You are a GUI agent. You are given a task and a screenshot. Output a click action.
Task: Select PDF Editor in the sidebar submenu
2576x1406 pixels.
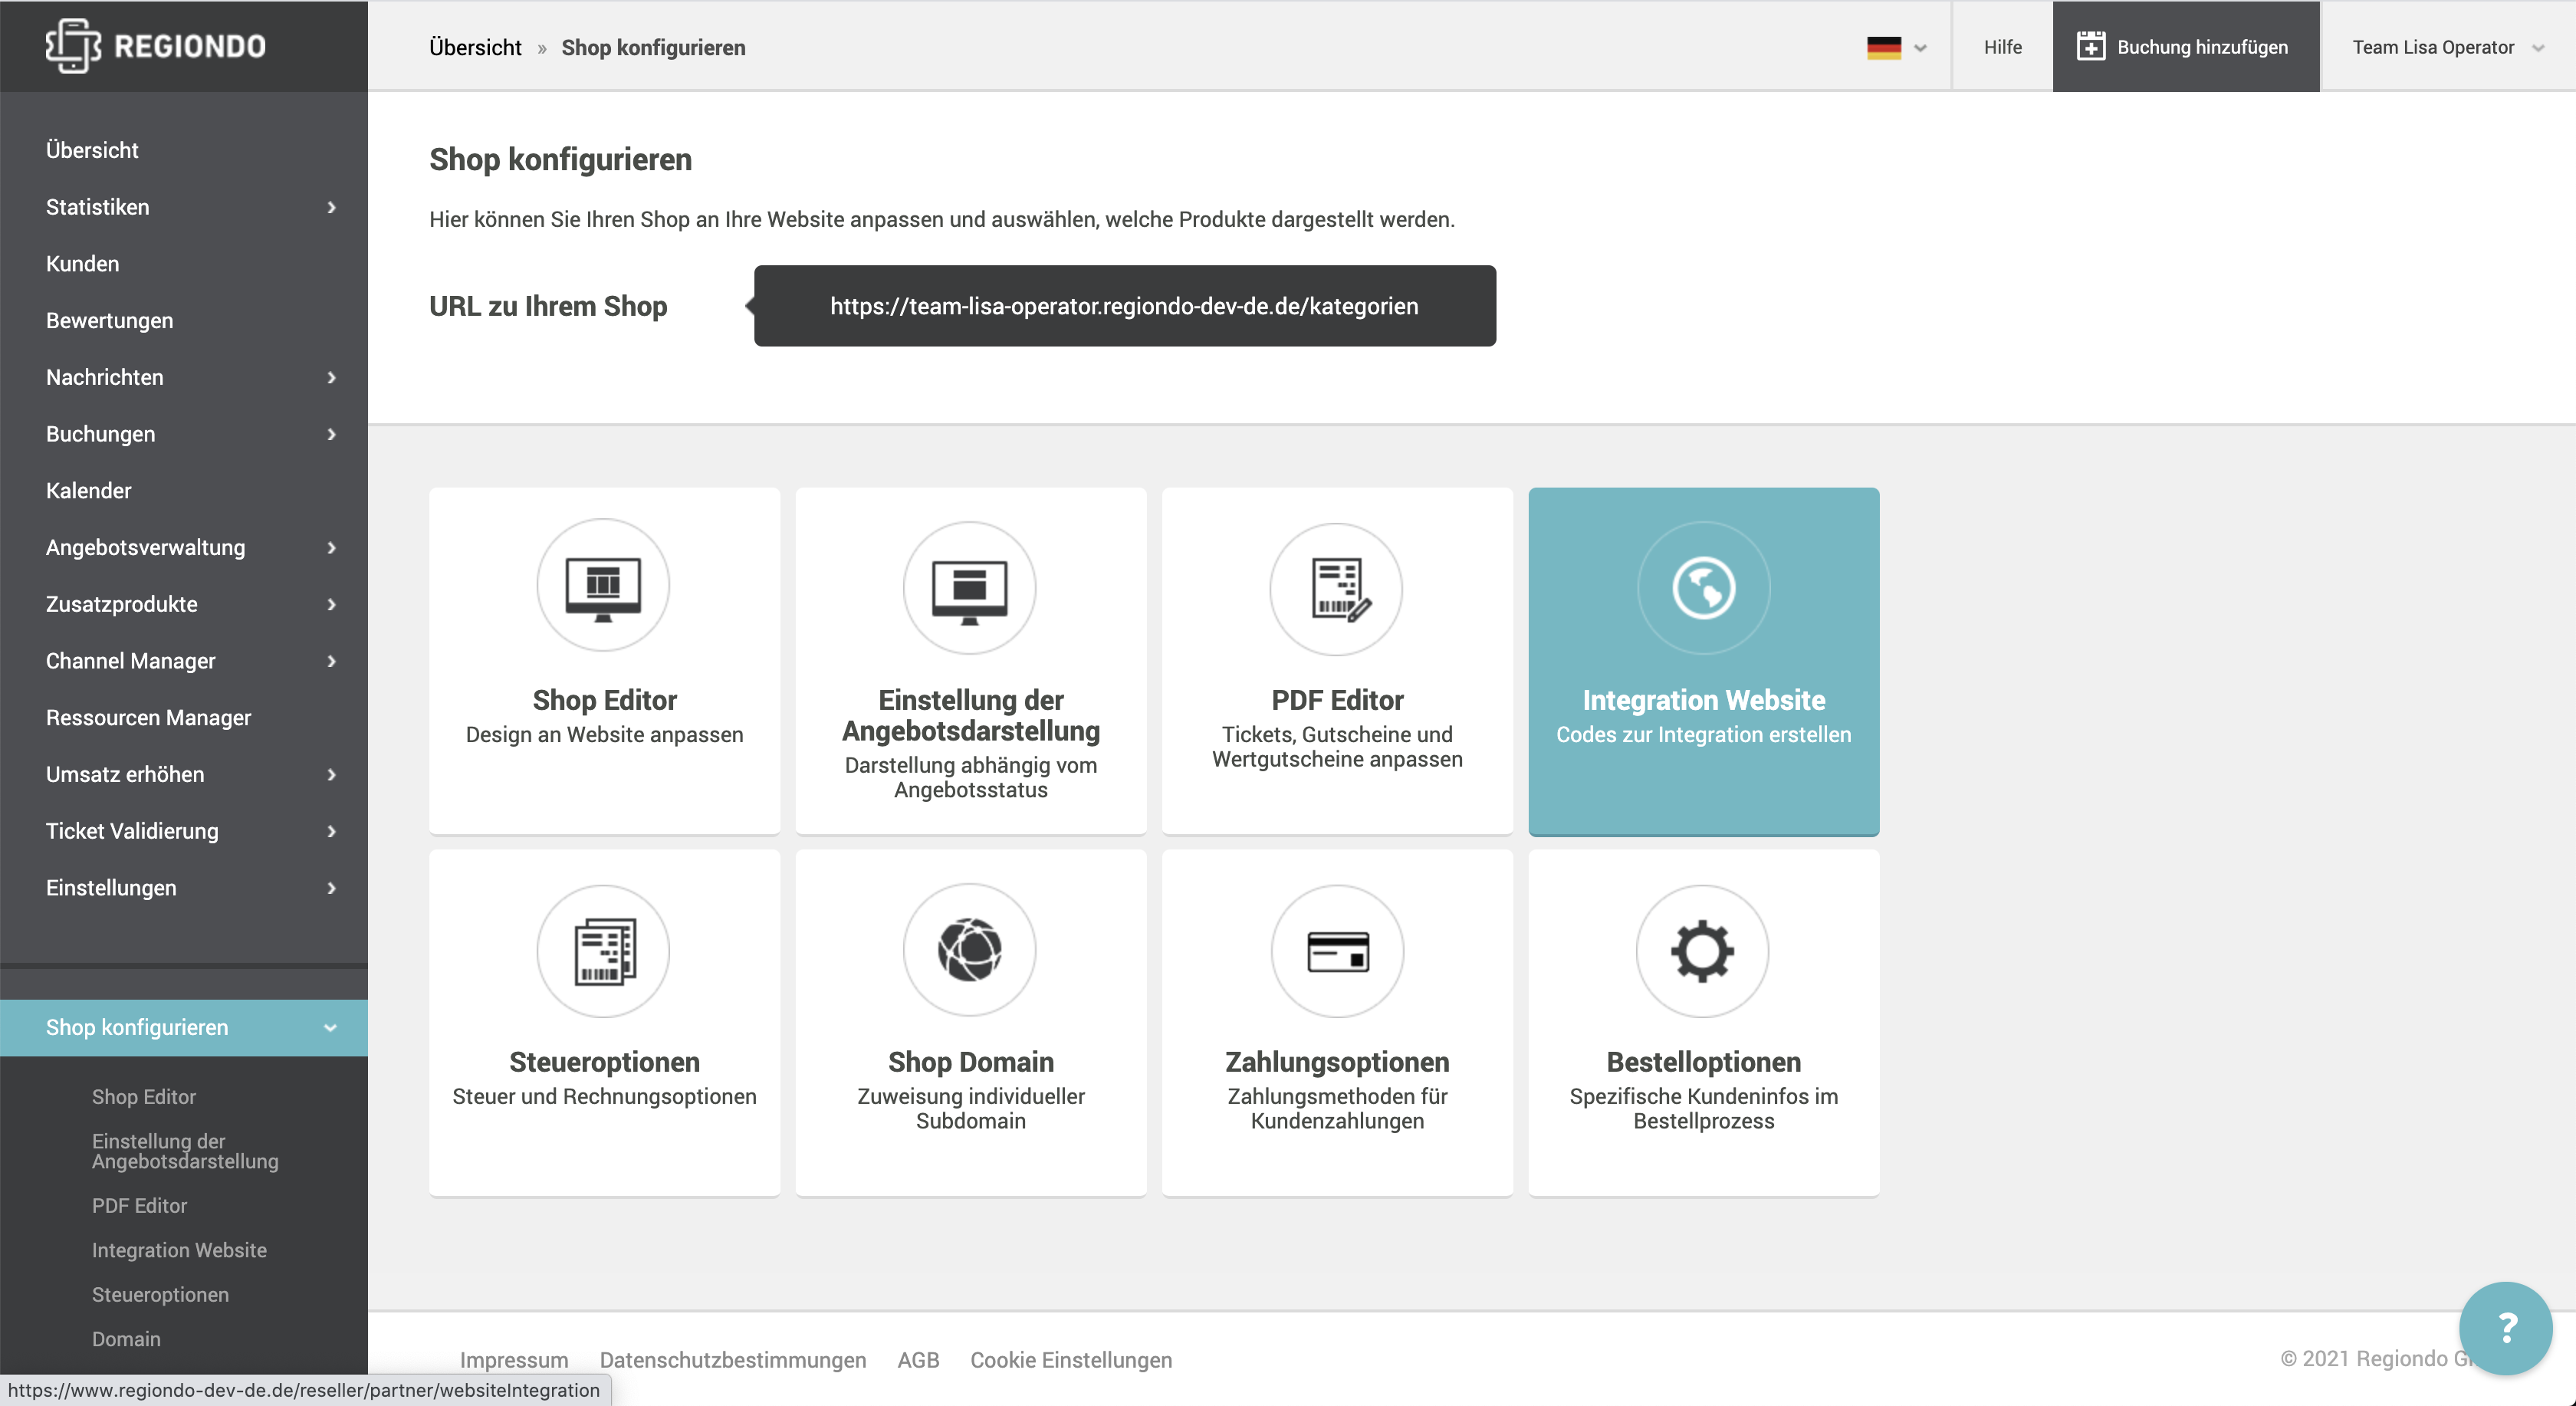(139, 1206)
